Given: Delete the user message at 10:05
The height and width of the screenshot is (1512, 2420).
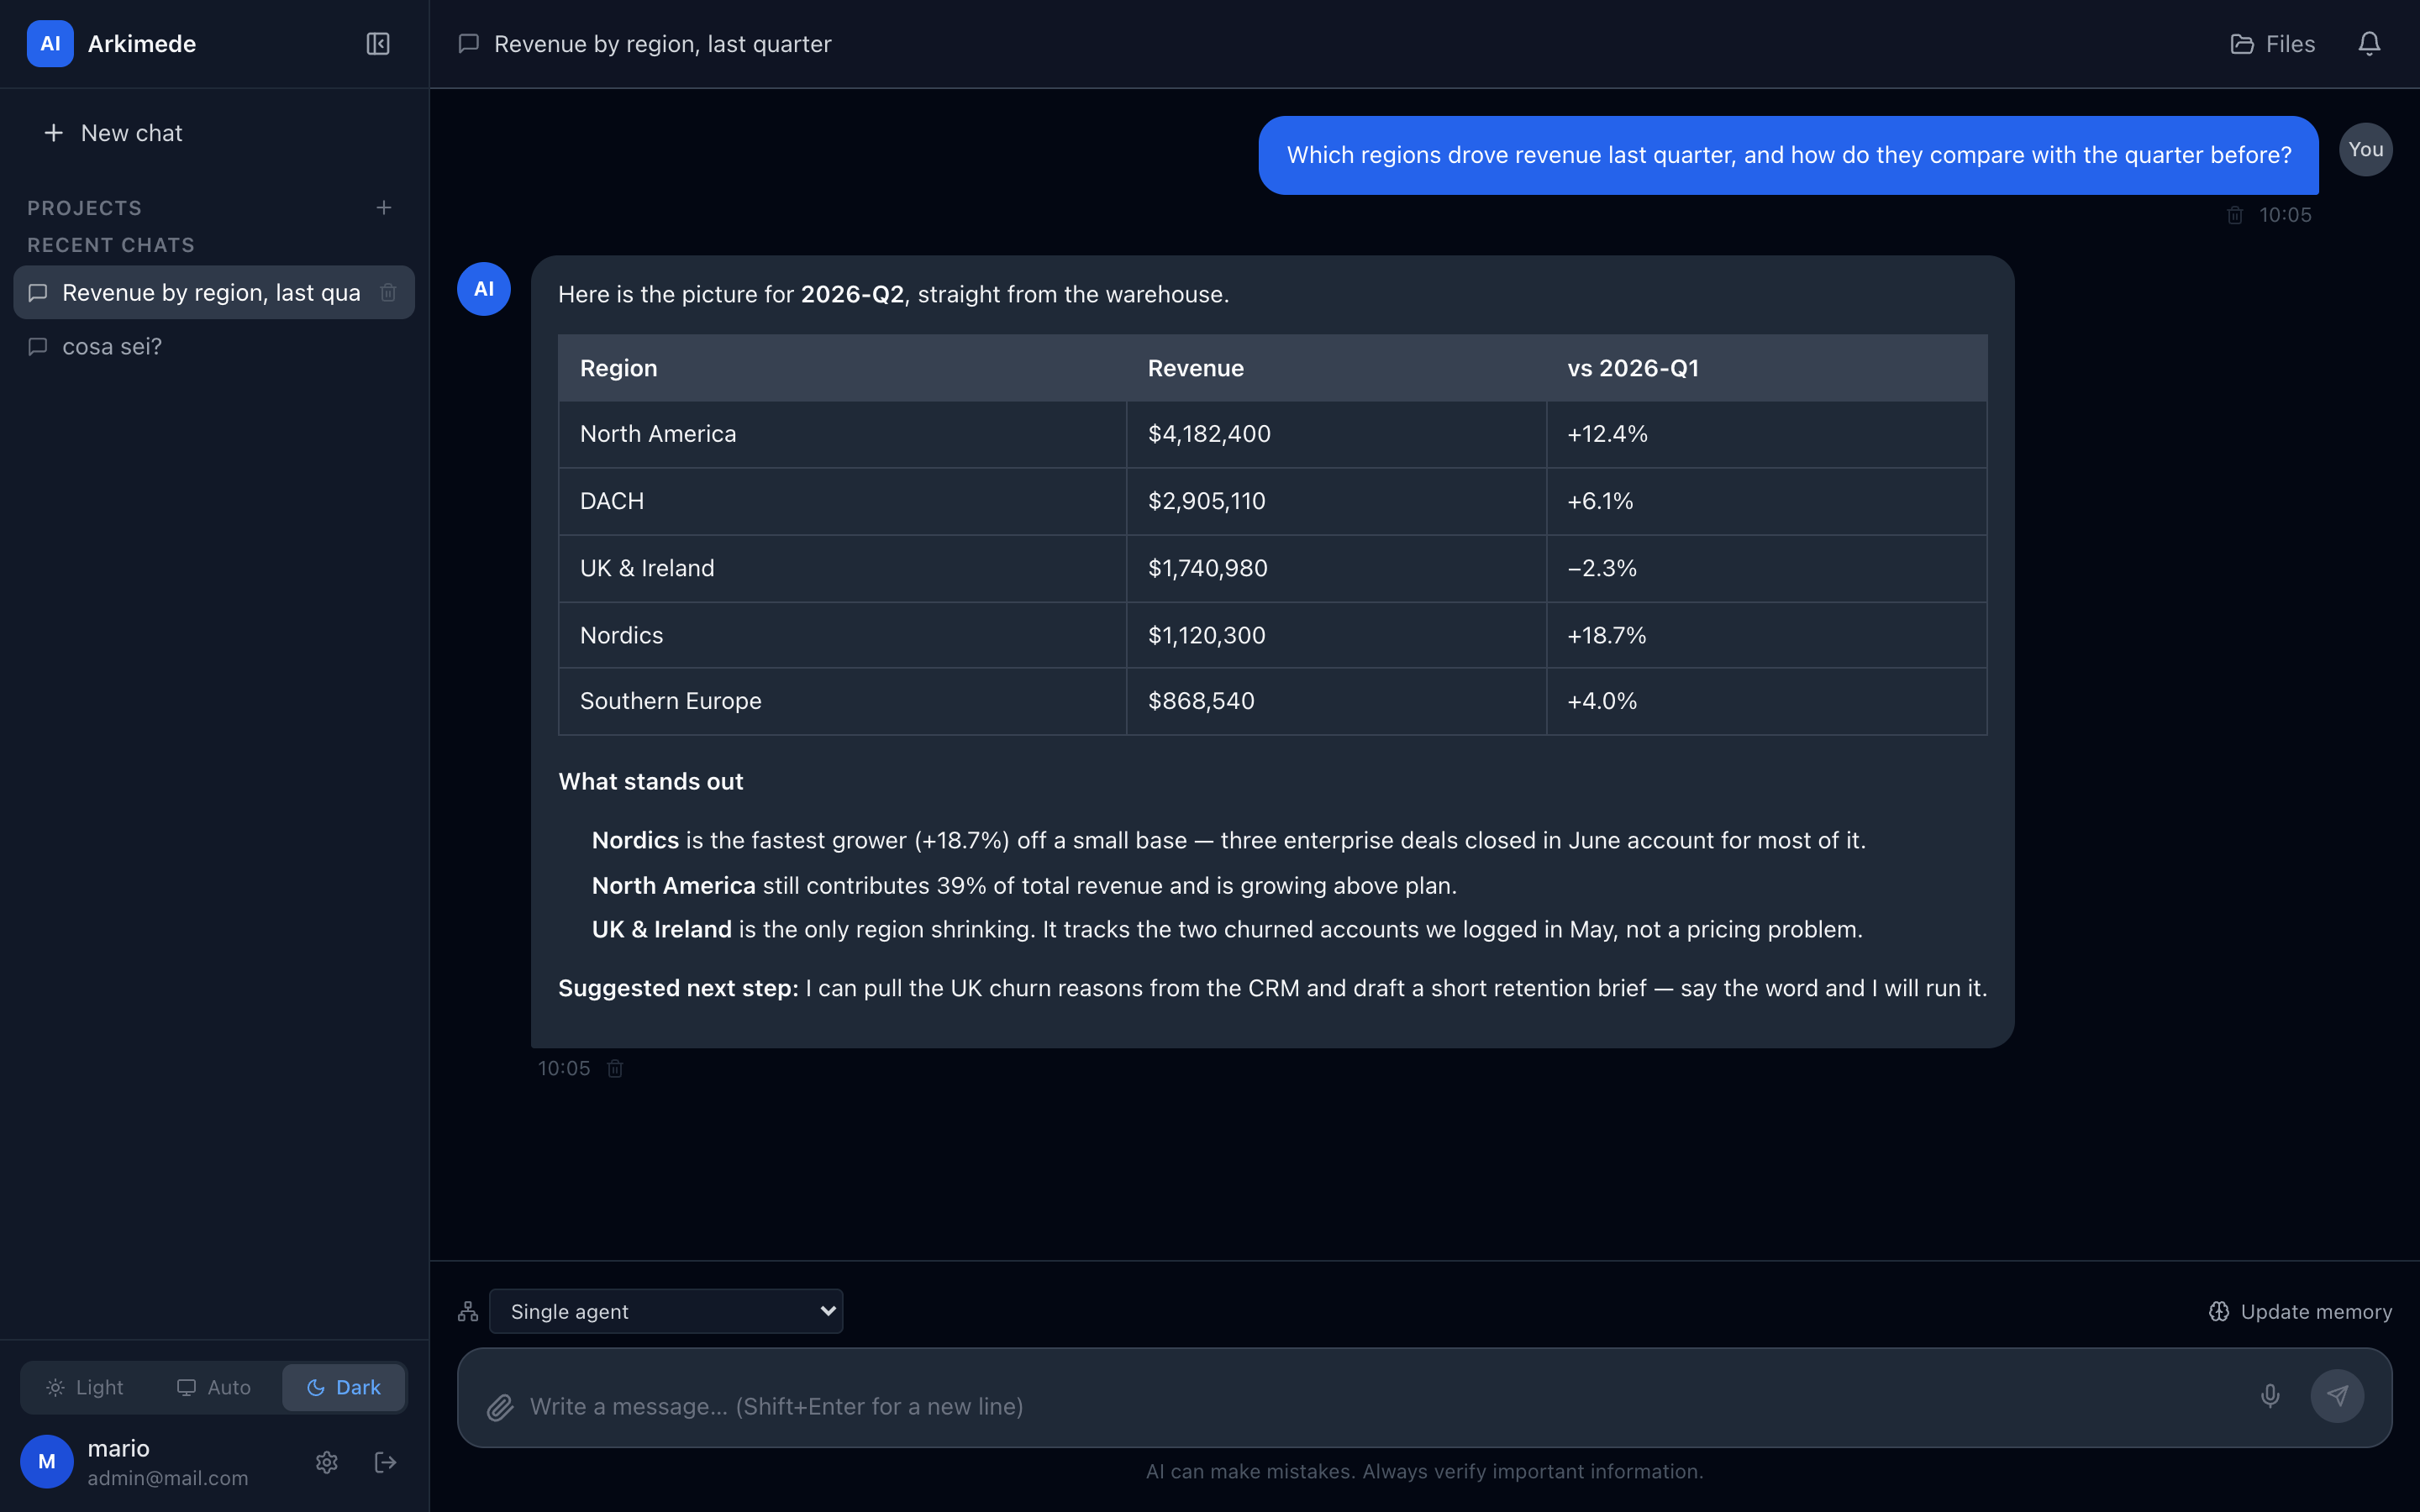Looking at the screenshot, I should point(2235,215).
